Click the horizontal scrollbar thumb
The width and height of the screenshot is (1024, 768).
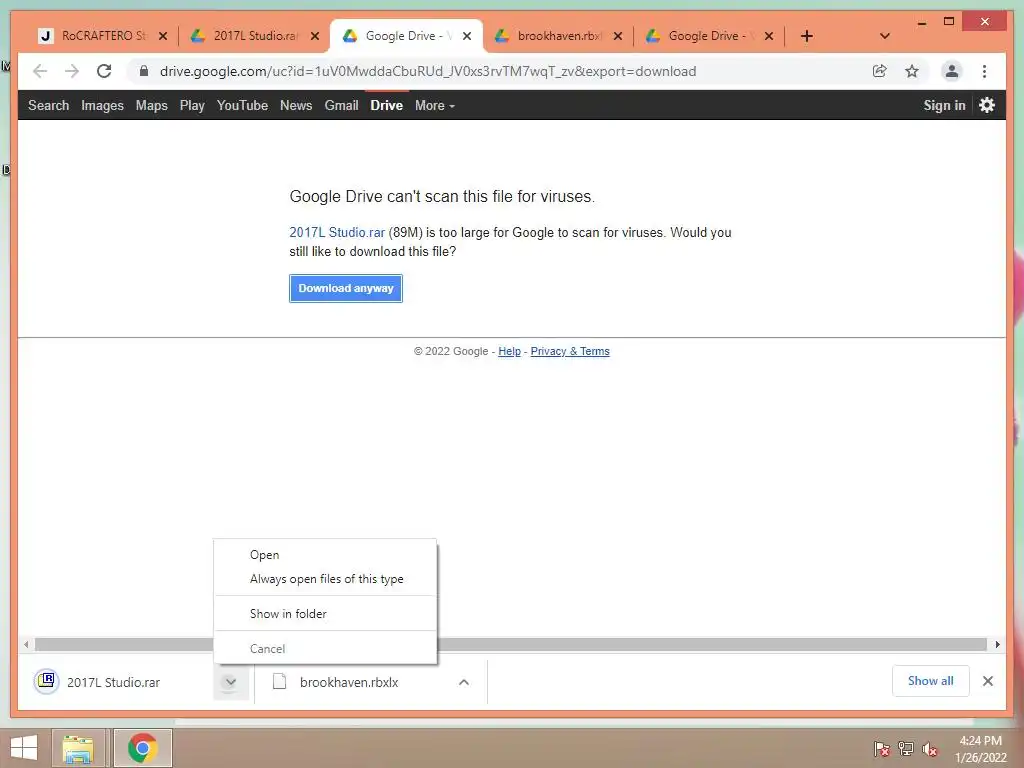511,645
